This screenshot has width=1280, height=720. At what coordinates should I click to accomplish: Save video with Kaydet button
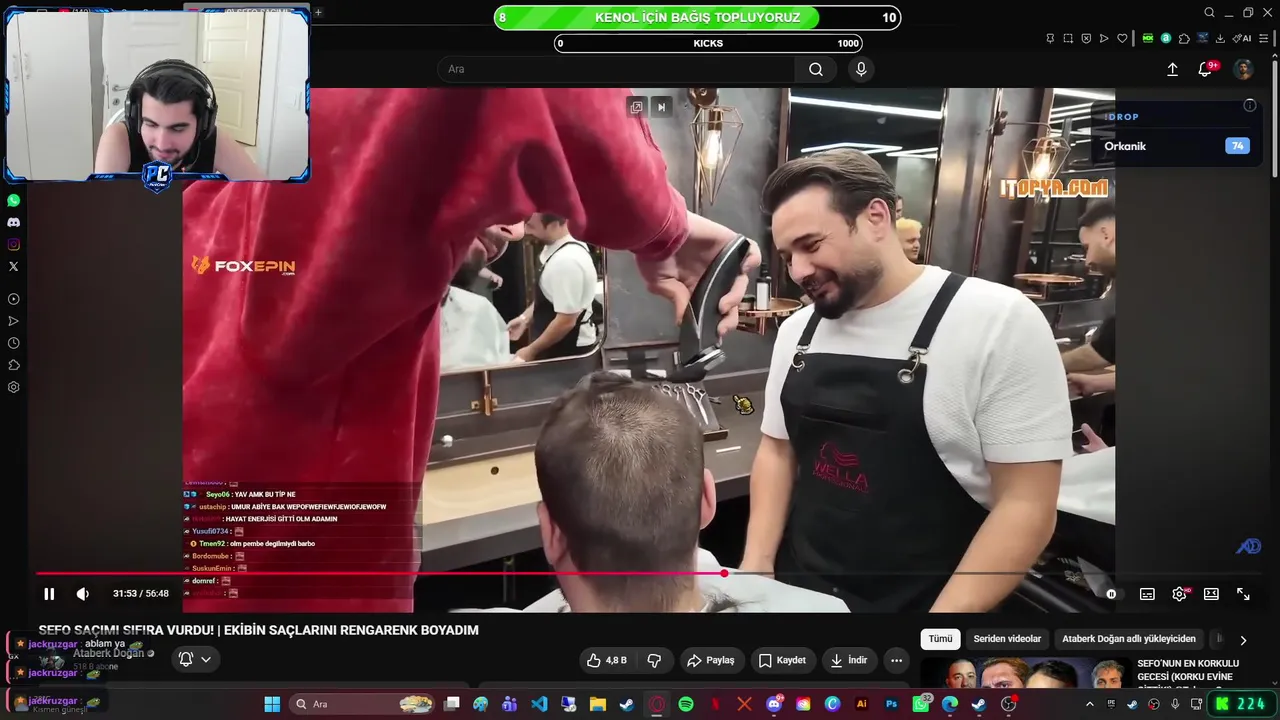pos(782,660)
